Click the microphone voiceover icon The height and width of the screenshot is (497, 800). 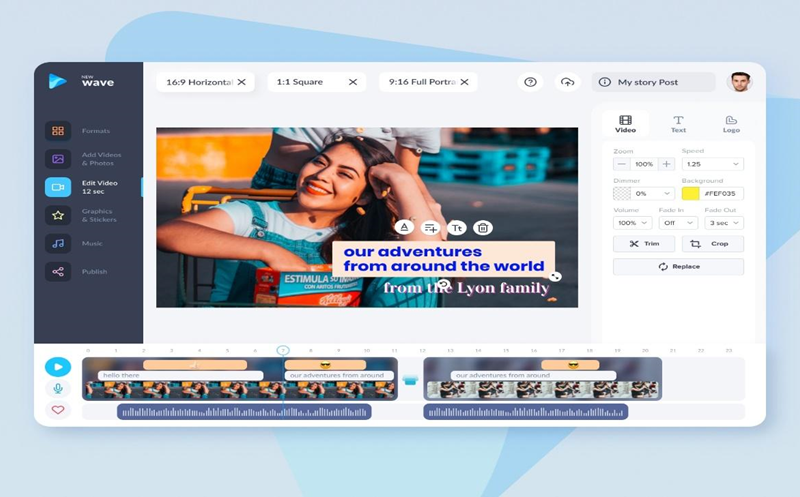[58, 389]
